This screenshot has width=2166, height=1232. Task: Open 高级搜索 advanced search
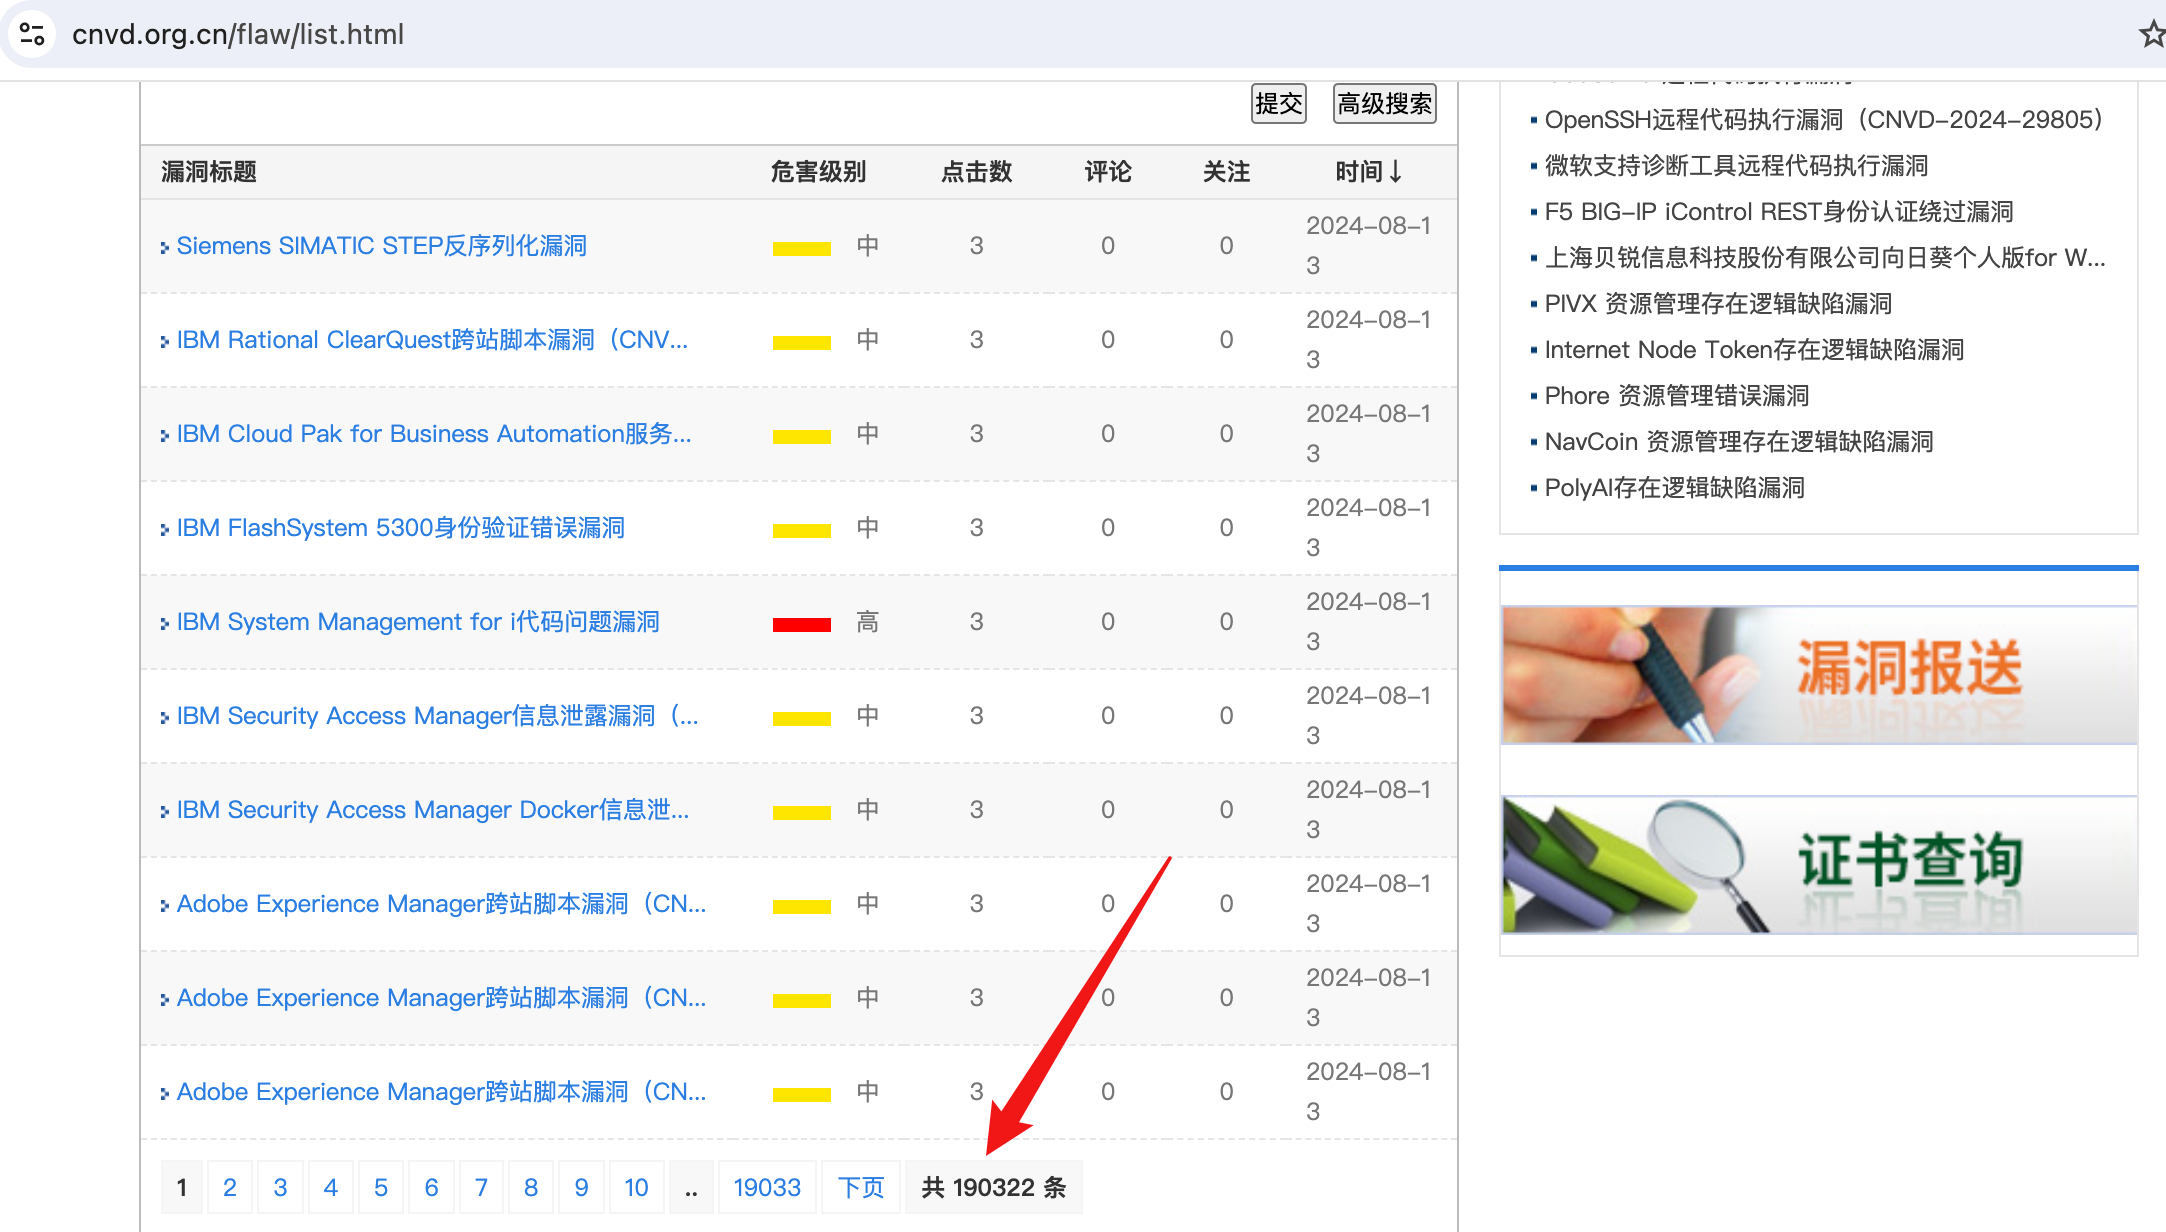[1384, 104]
